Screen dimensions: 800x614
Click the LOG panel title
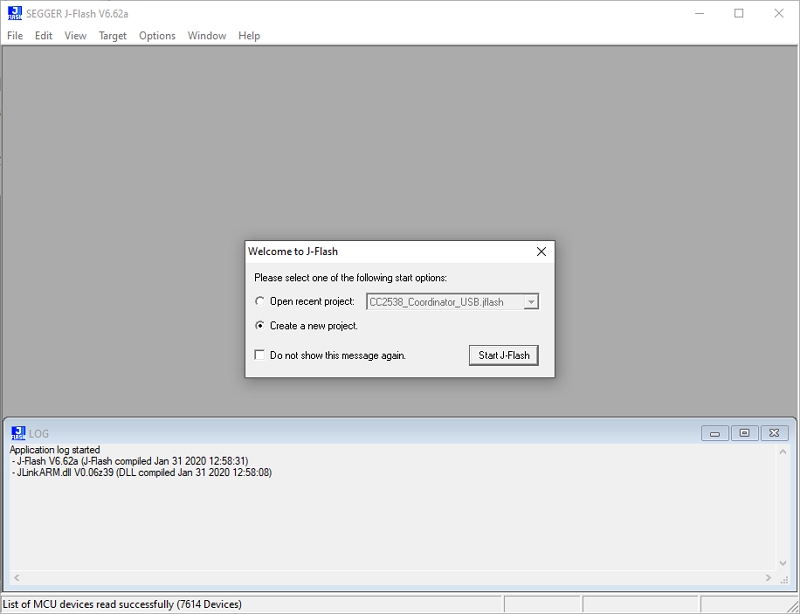39,434
